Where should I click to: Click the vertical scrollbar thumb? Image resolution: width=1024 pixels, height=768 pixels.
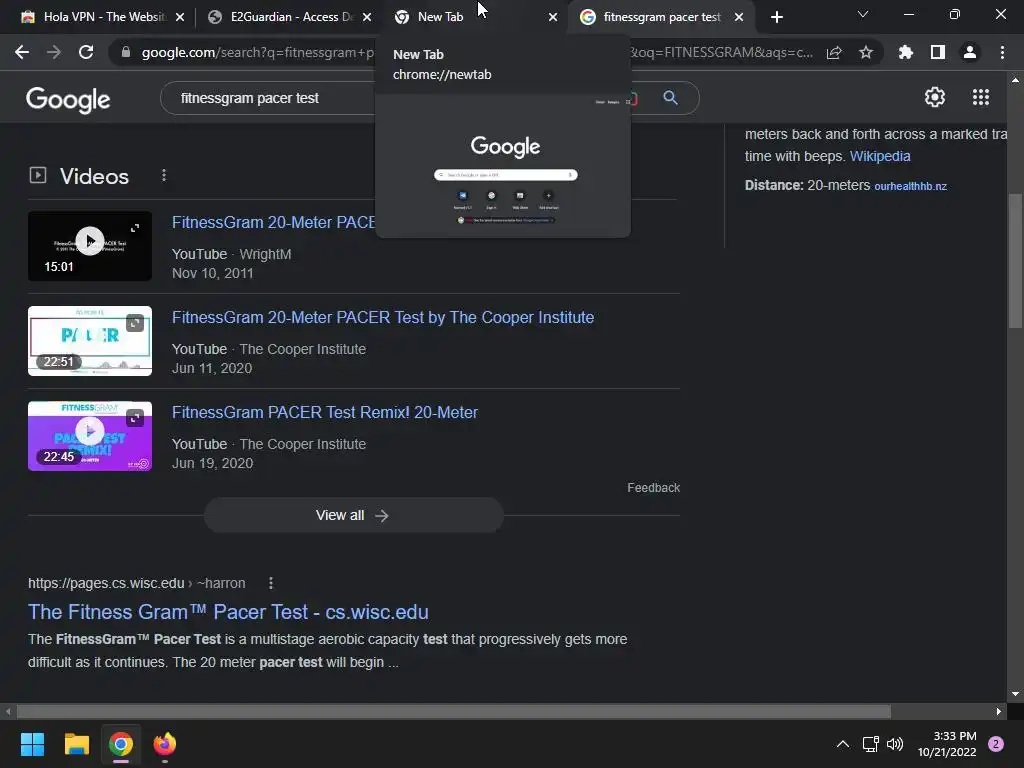click(1015, 261)
